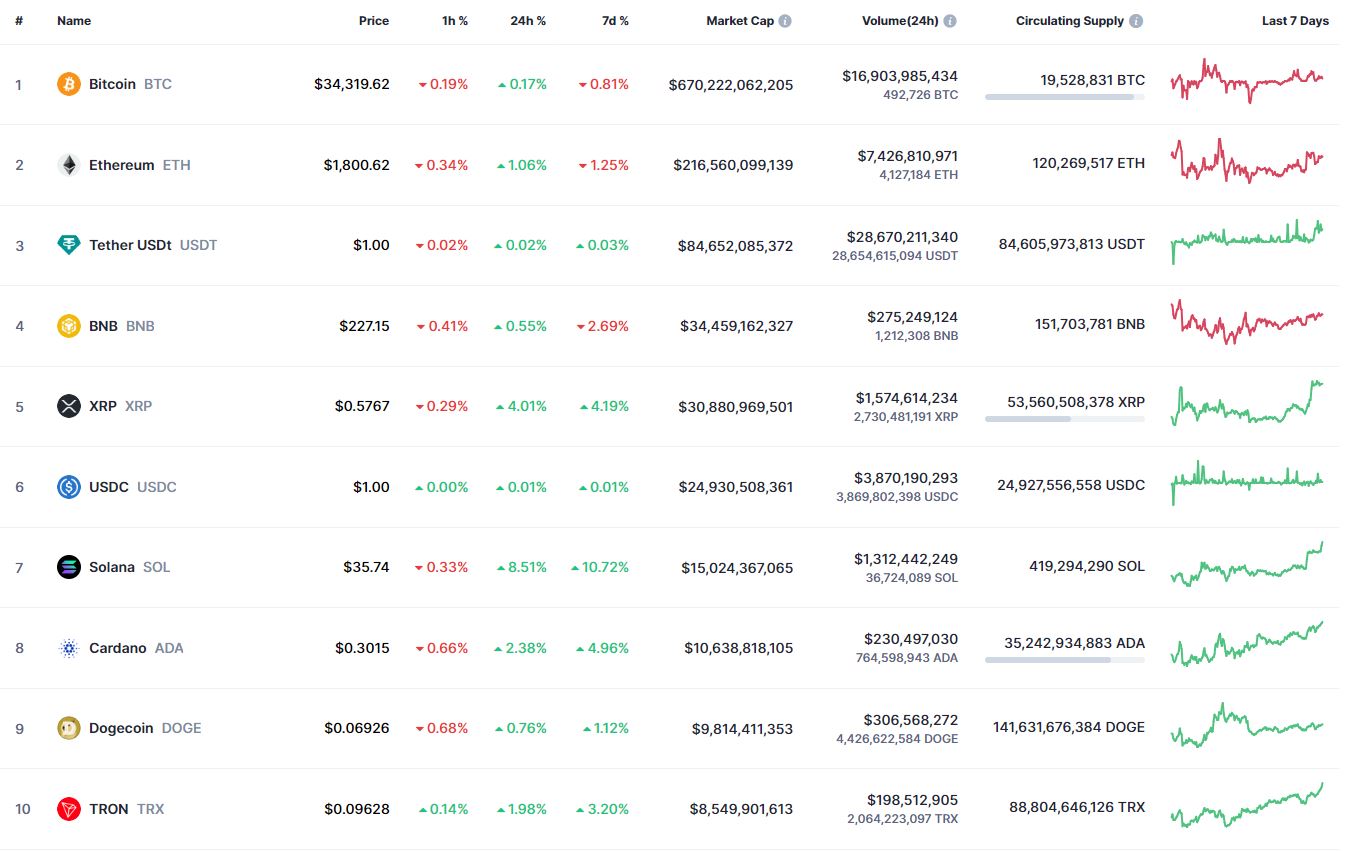Open BNB's 7-day sparkline chart

coord(1247,322)
